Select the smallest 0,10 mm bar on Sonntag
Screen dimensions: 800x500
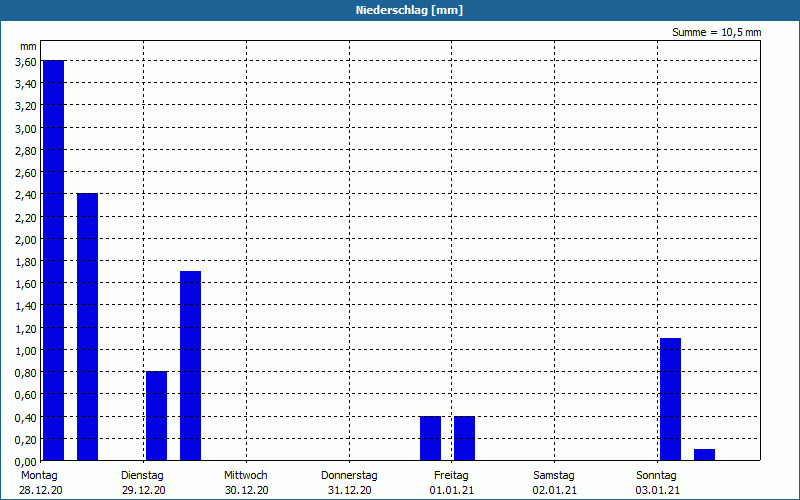coord(705,455)
